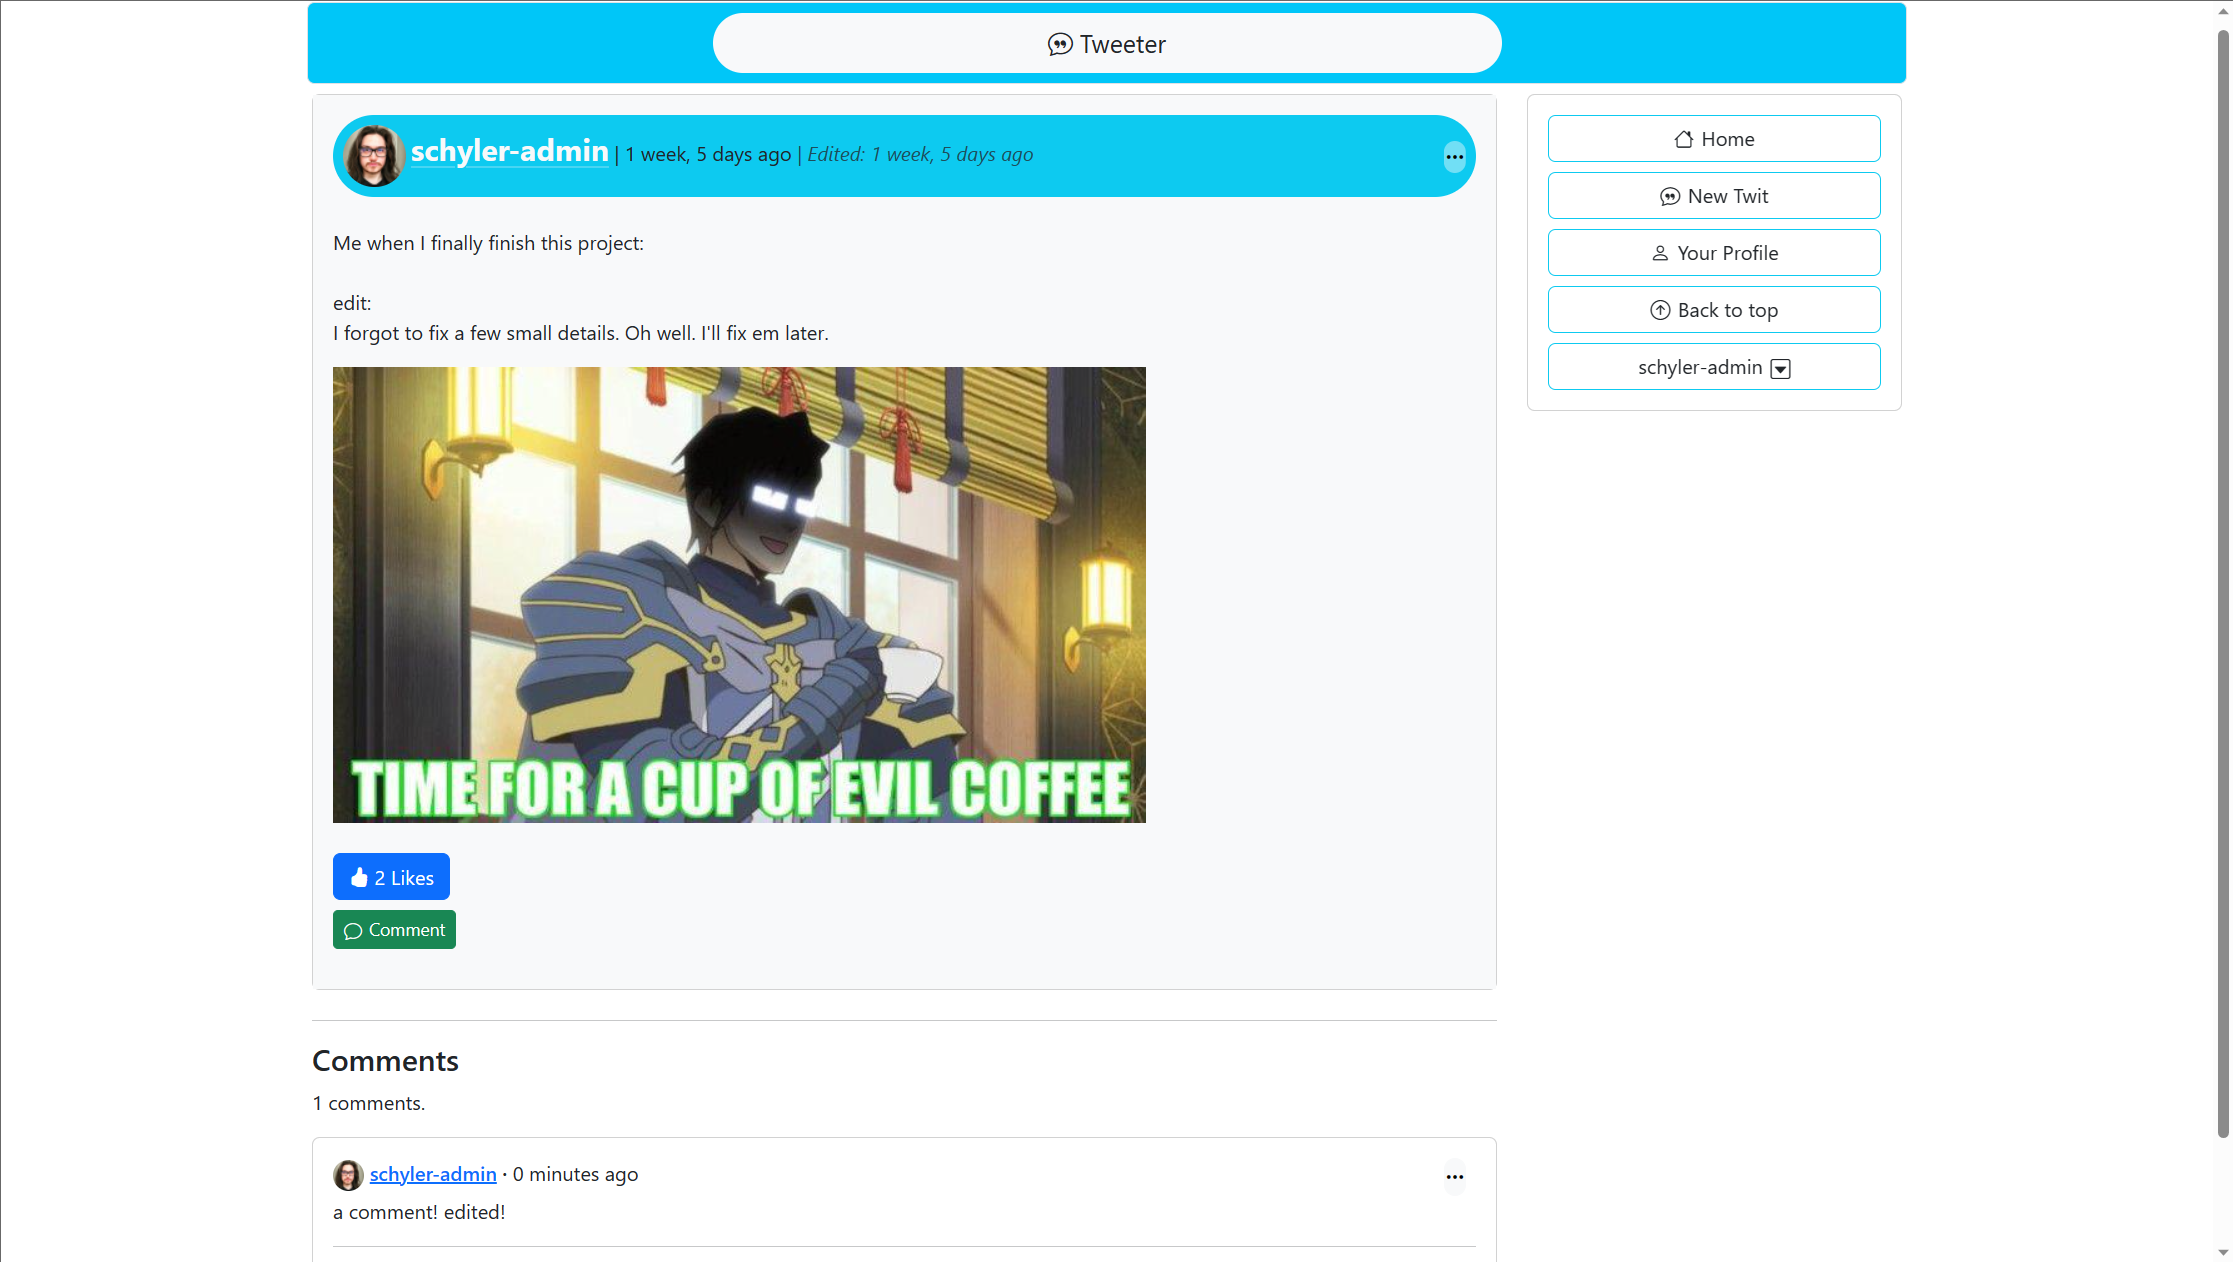The width and height of the screenshot is (2233, 1262).
Task: Open the post's three-dot options menu
Action: click(1454, 156)
